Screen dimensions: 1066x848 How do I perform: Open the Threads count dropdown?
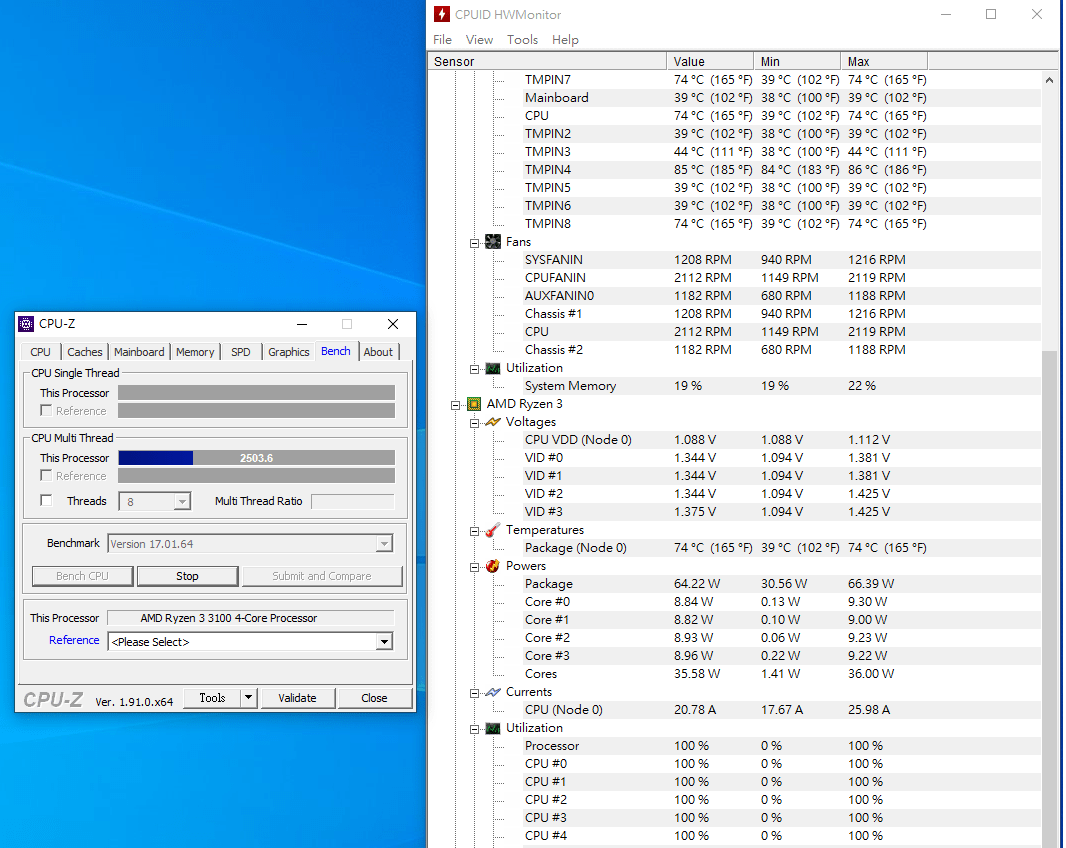coord(182,502)
